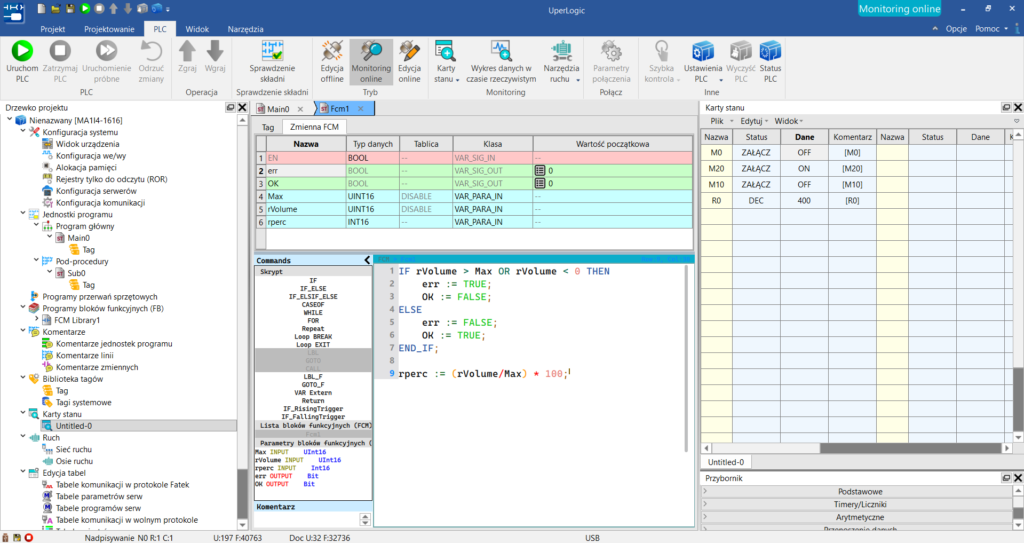The image size is (1024, 543).
Task: Select Sub0 in the project tree
Action: pyautogui.click(x=76, y=273)
